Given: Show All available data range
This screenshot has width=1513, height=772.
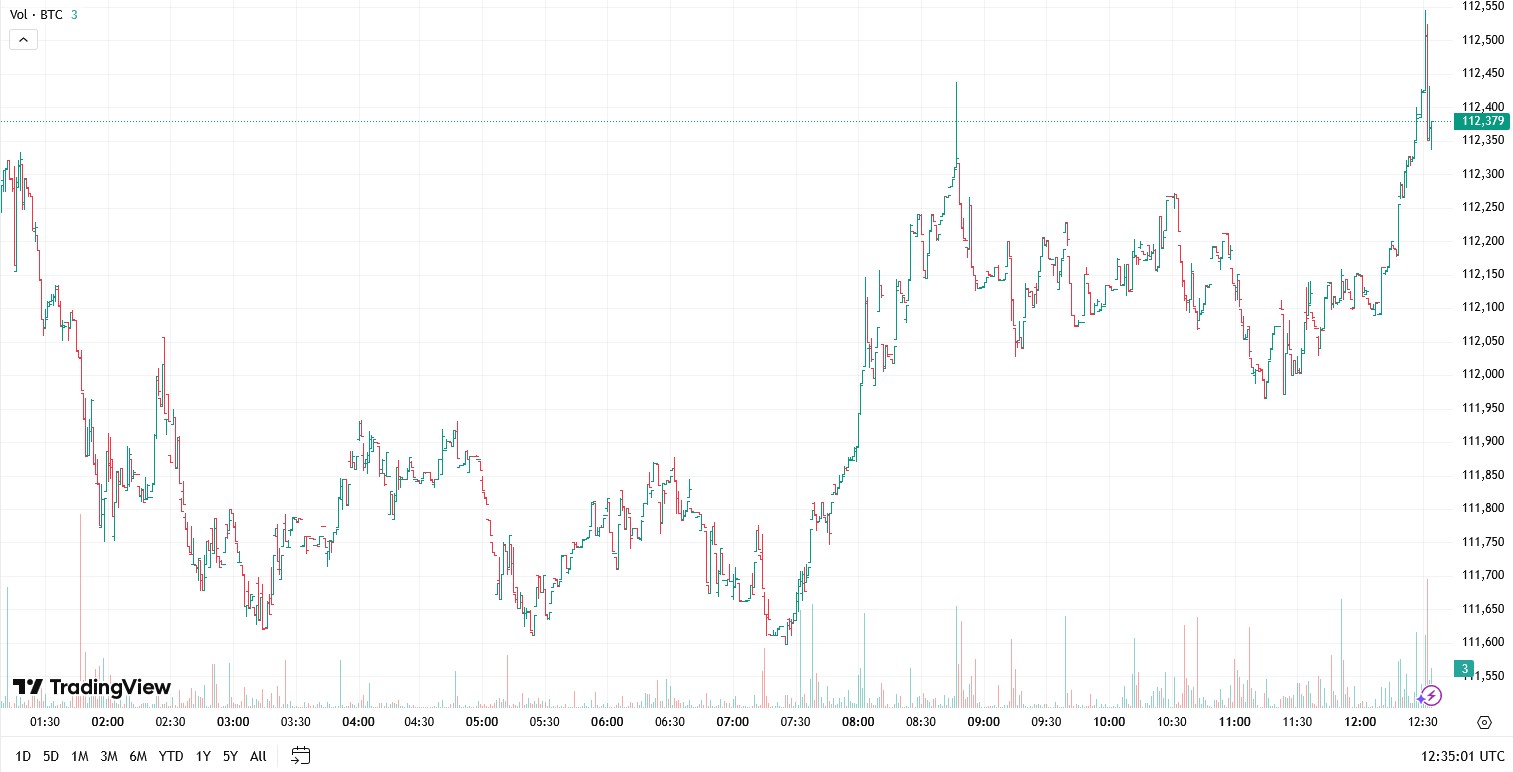Looking at the screenshot, I should click(x=258, y=756).
